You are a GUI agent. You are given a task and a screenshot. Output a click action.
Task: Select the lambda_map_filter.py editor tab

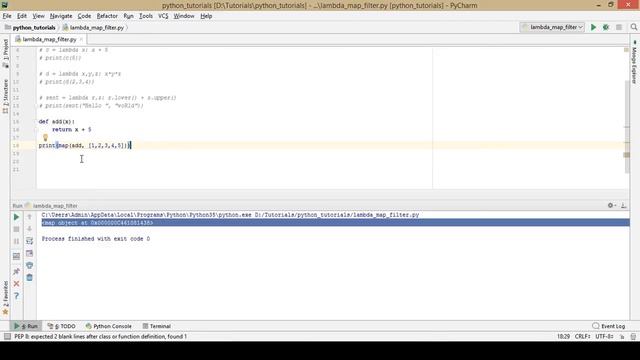click(x=49, y=39)
